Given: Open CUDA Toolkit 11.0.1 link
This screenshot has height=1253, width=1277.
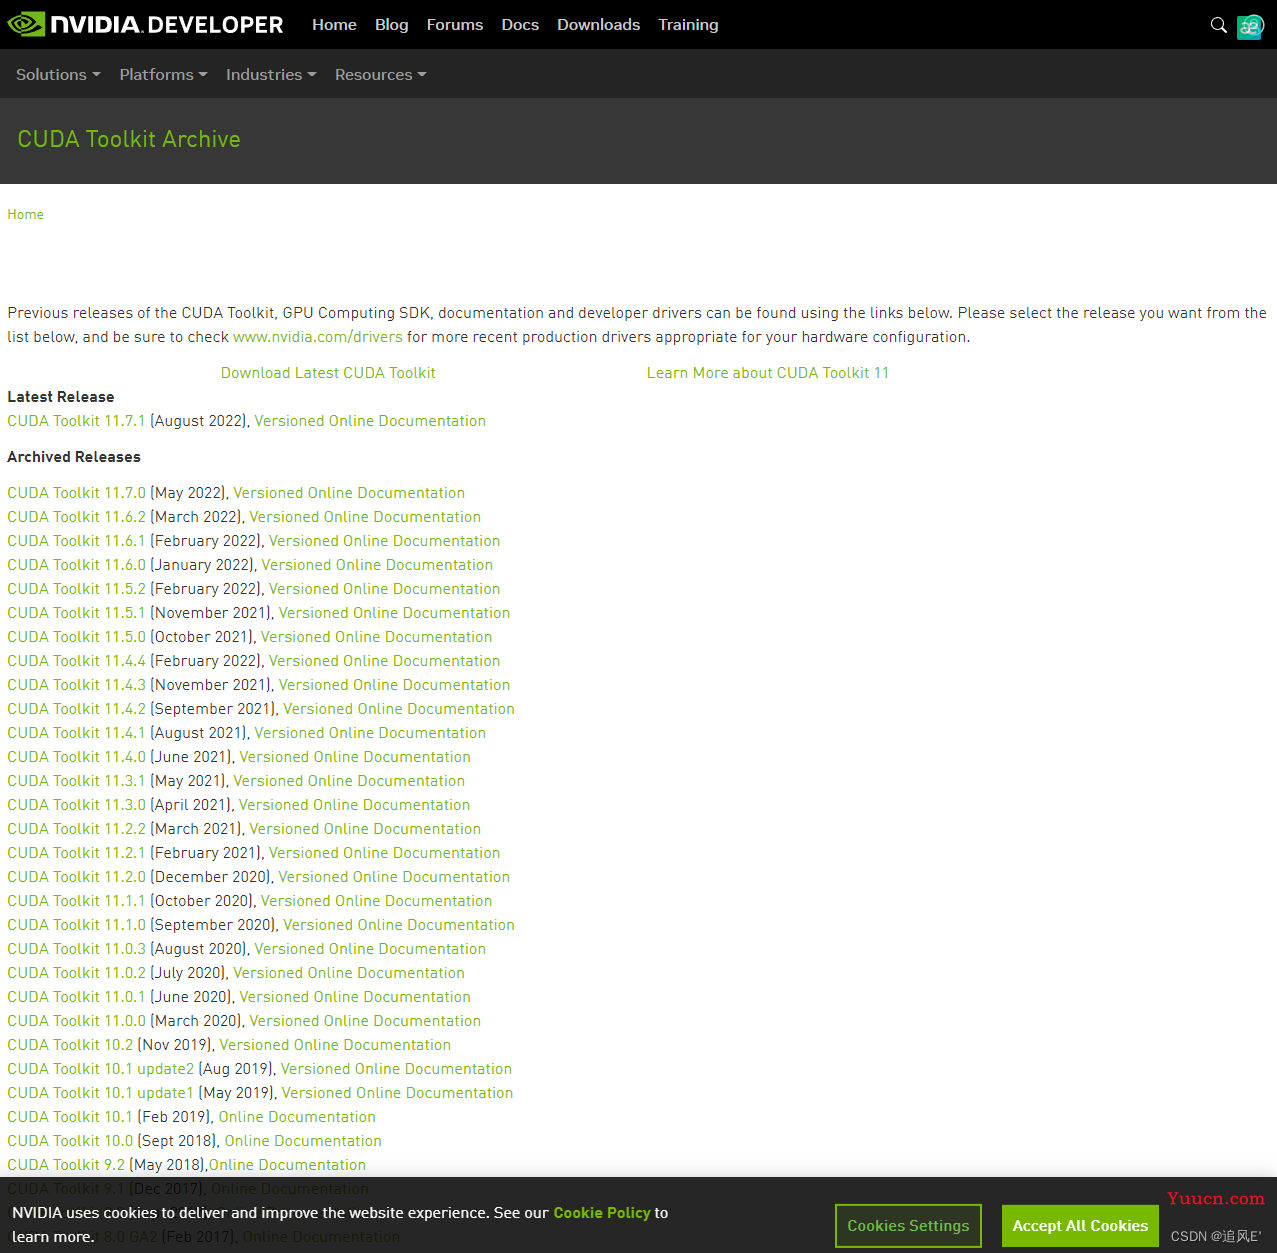Looking at the screenshot, I should coord(76,997).
